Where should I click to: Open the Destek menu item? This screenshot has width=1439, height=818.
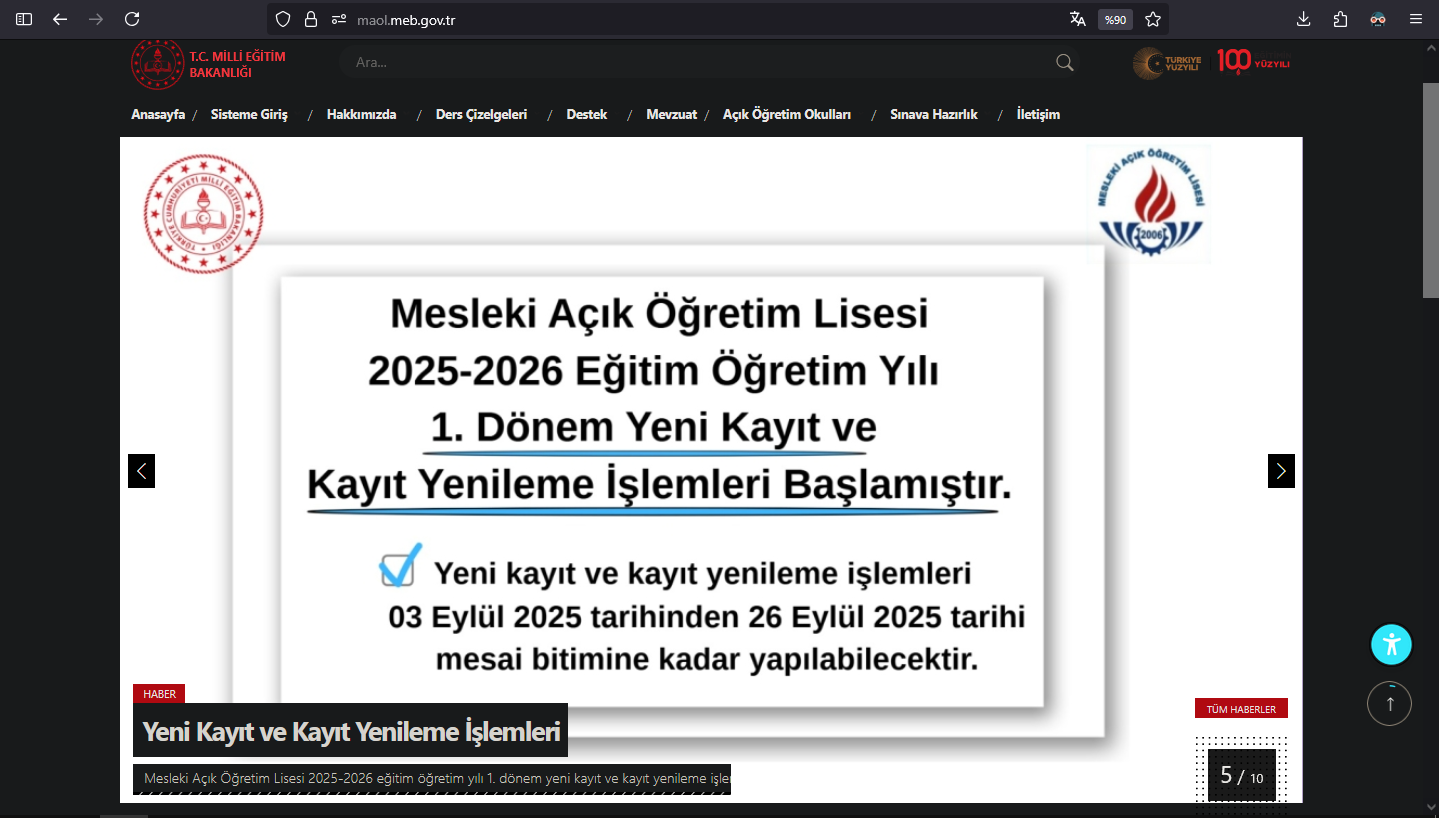click(x=587, y=114)
